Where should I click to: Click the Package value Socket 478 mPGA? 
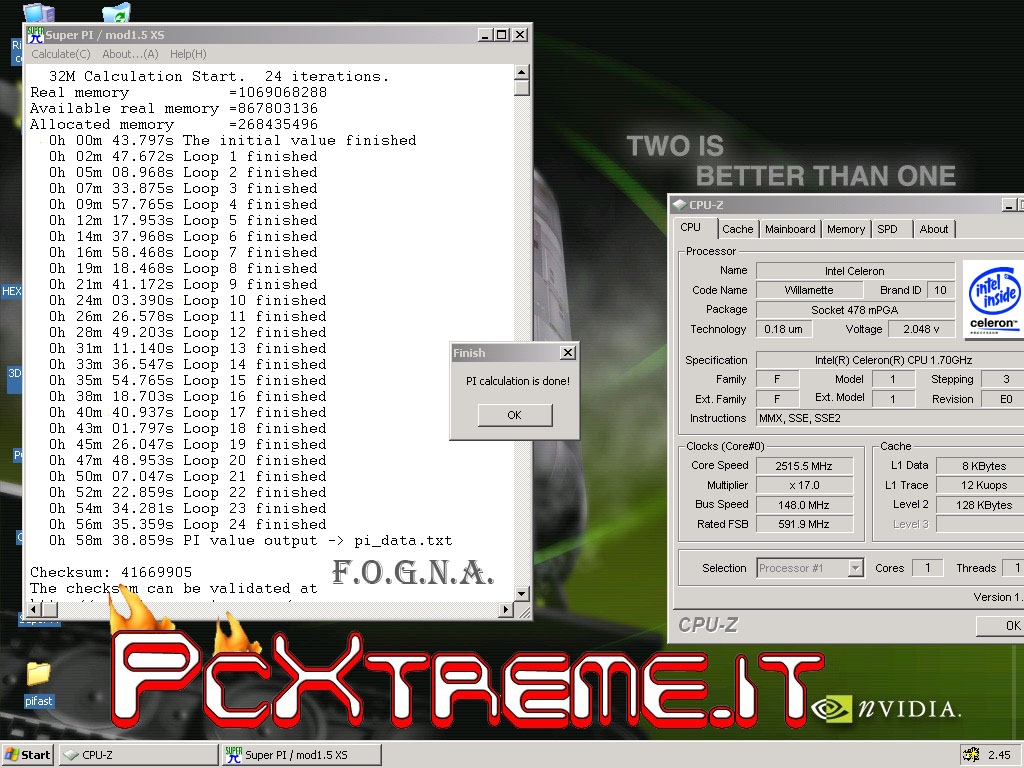(x=855, y=310)
